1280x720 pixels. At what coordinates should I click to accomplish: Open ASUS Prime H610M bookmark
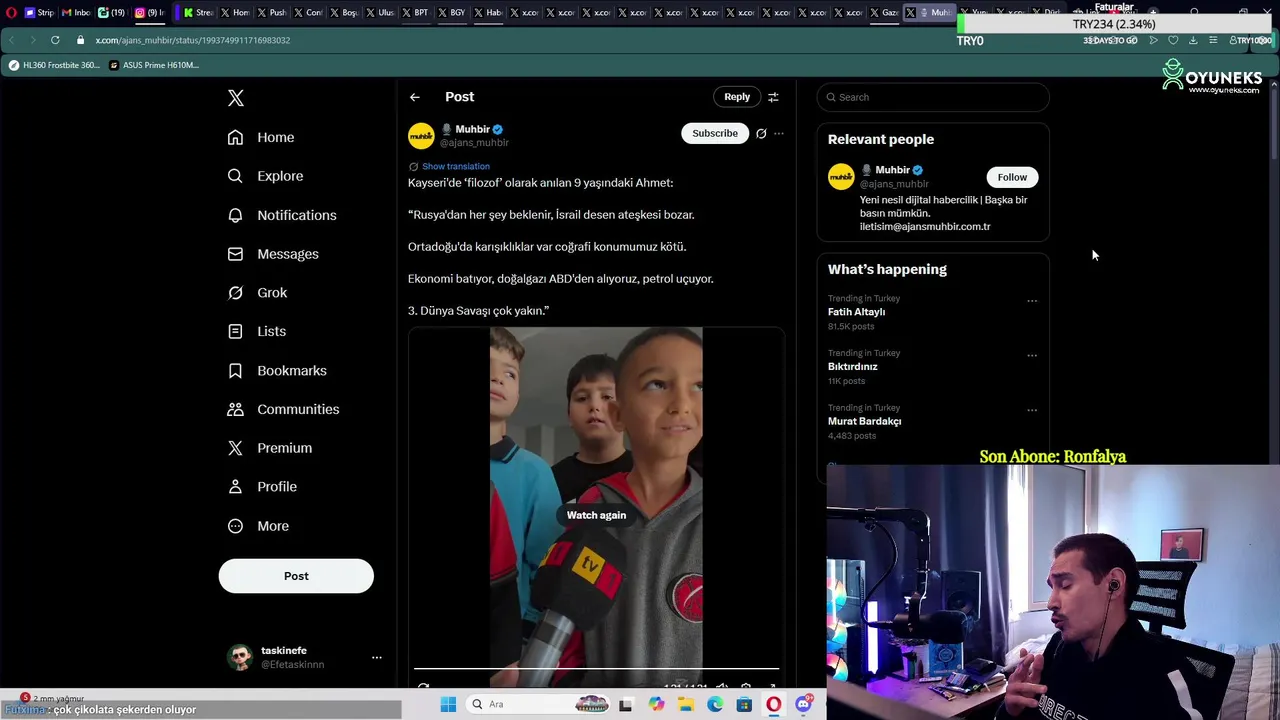point(154,65)
